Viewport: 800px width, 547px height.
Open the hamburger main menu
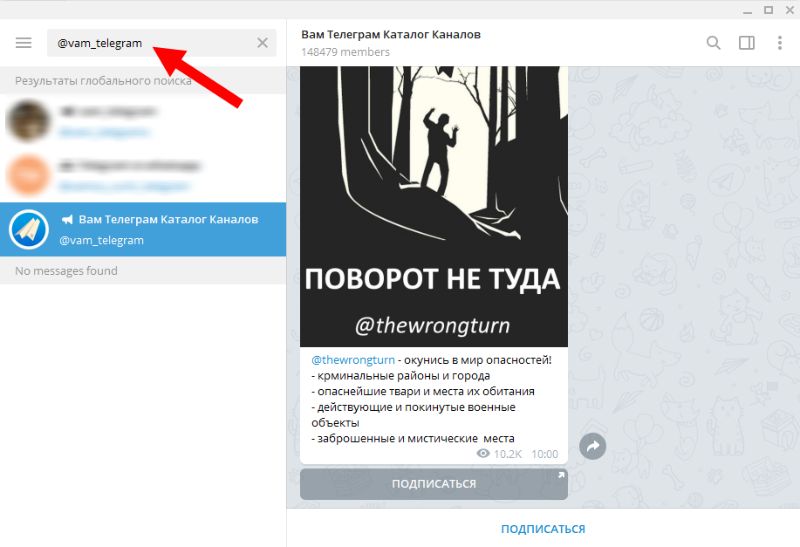(23, 43)
